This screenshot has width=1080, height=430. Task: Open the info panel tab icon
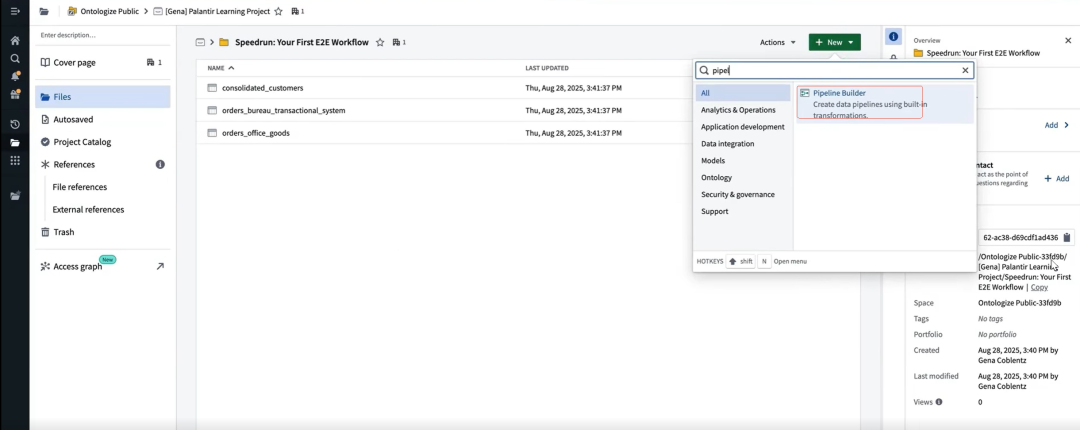893,37
